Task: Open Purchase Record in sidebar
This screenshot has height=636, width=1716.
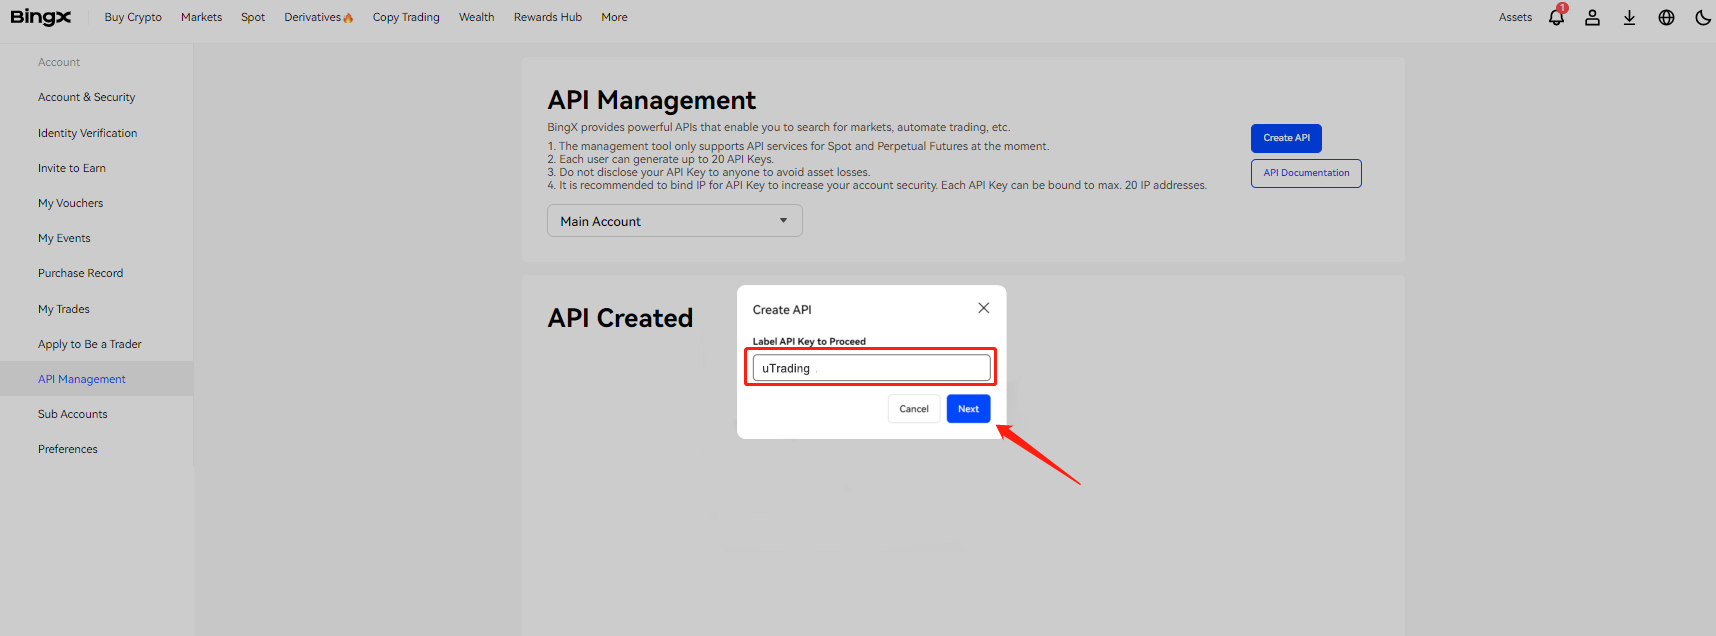Action: [80, 273]
